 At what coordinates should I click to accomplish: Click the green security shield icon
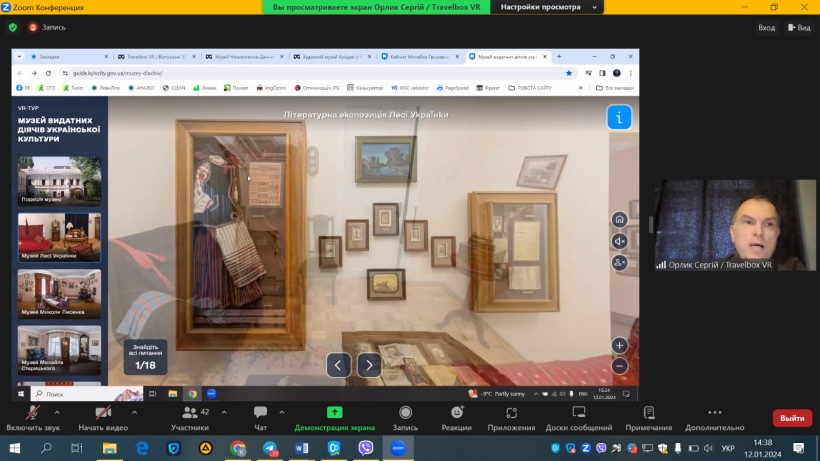(13, 27)
